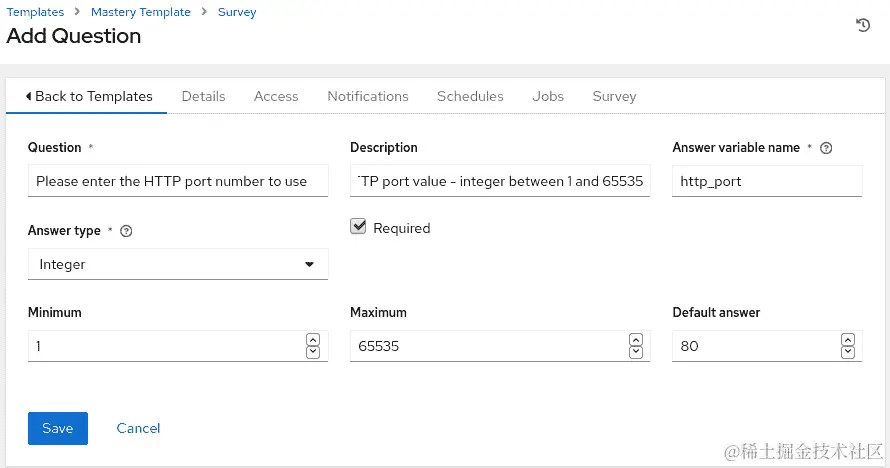Open the Answer type Integer dropdown
Viewport: 890px width, 468px height.
point(178,264)
